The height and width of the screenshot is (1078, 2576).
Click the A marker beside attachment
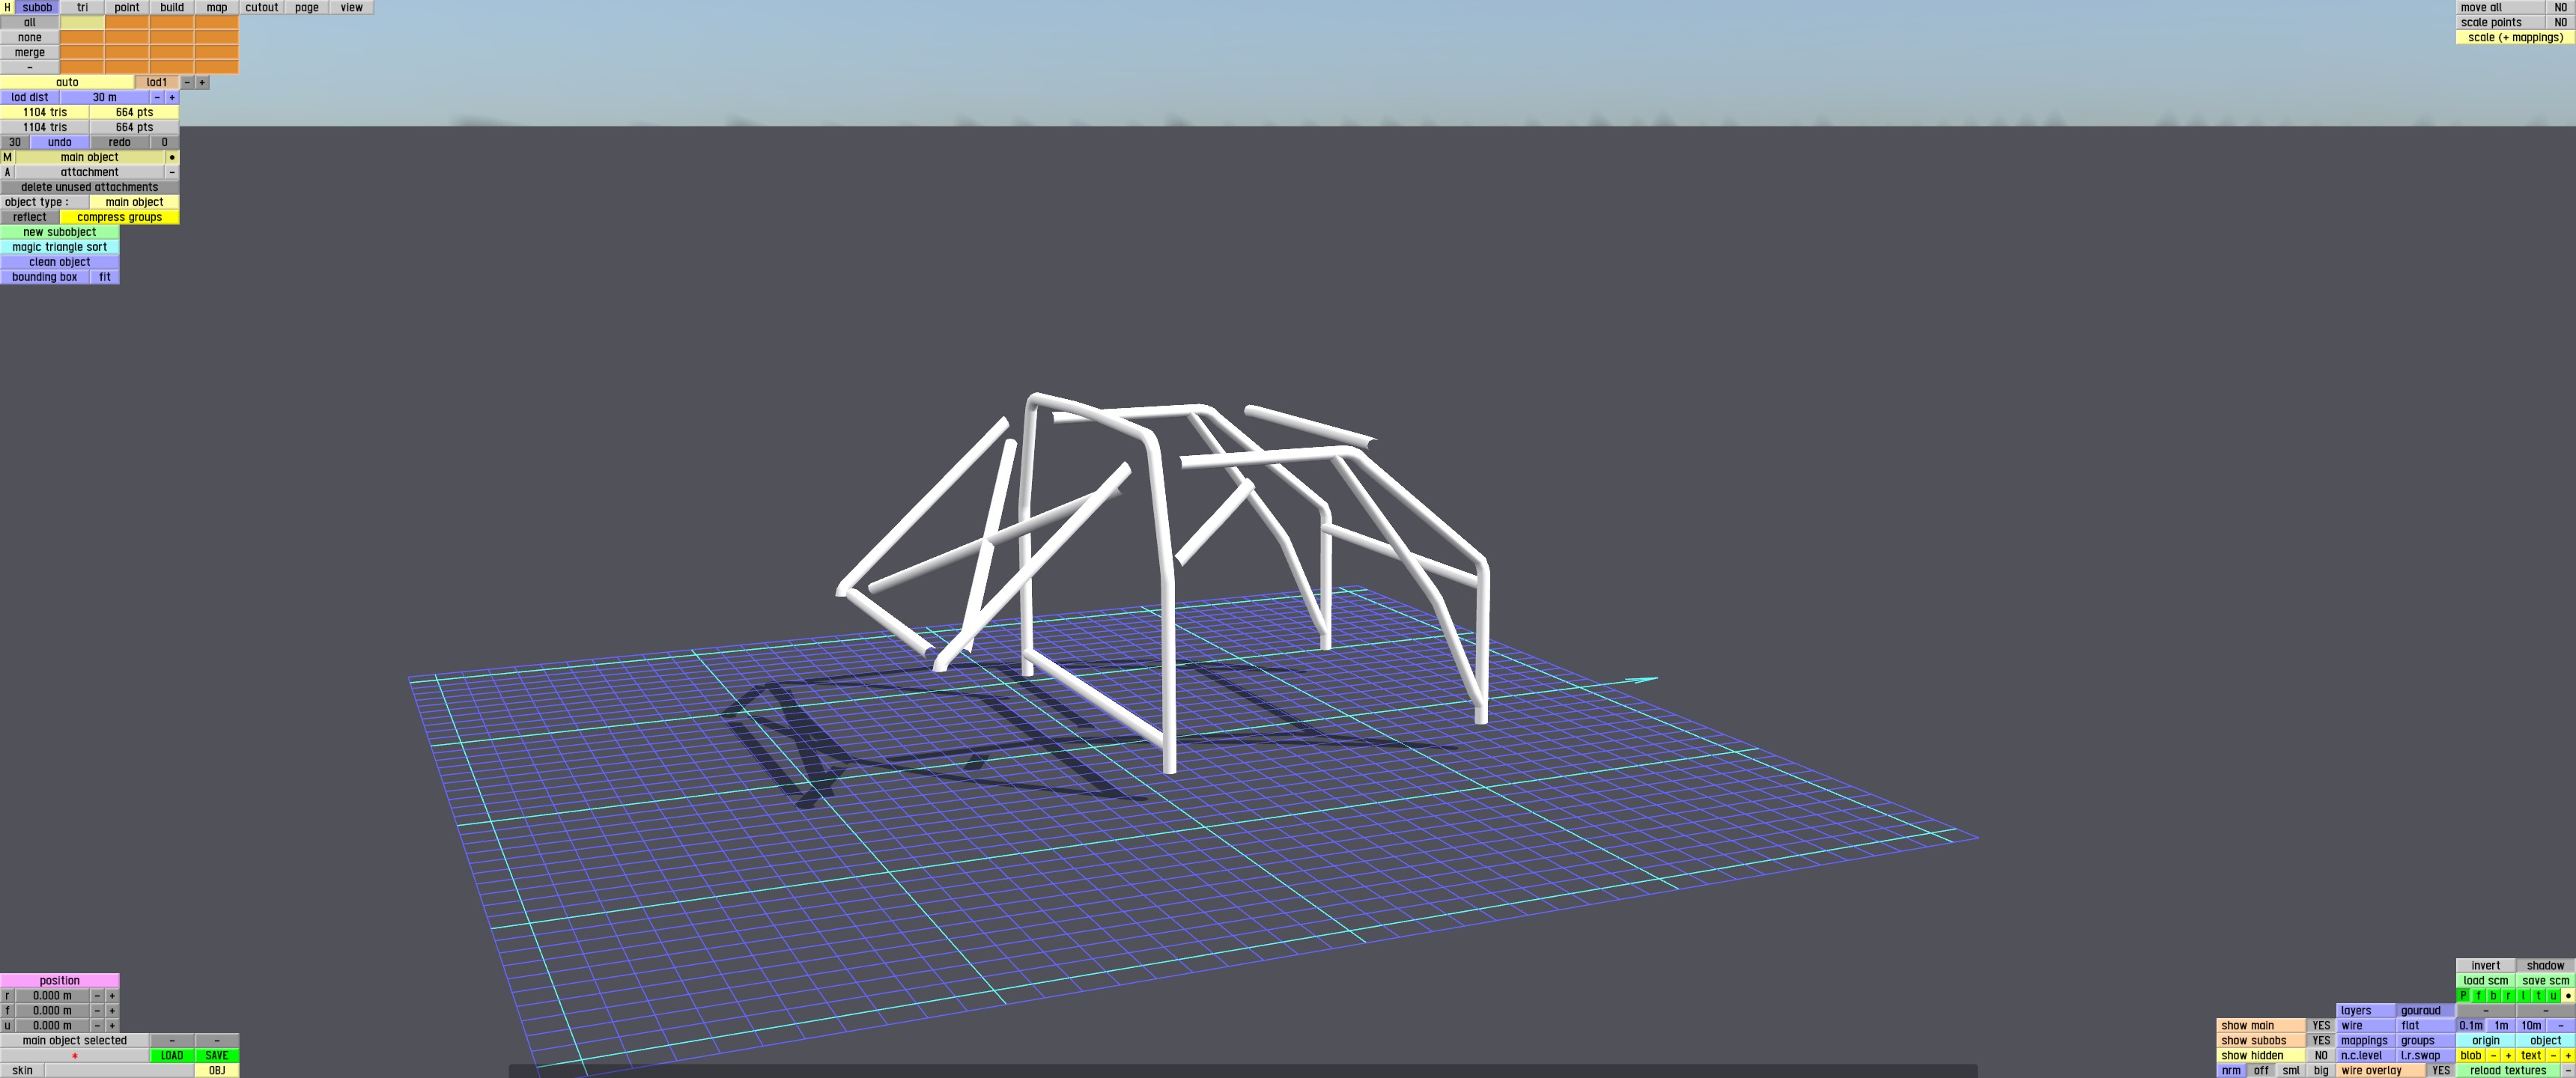(x=7, y=172)
